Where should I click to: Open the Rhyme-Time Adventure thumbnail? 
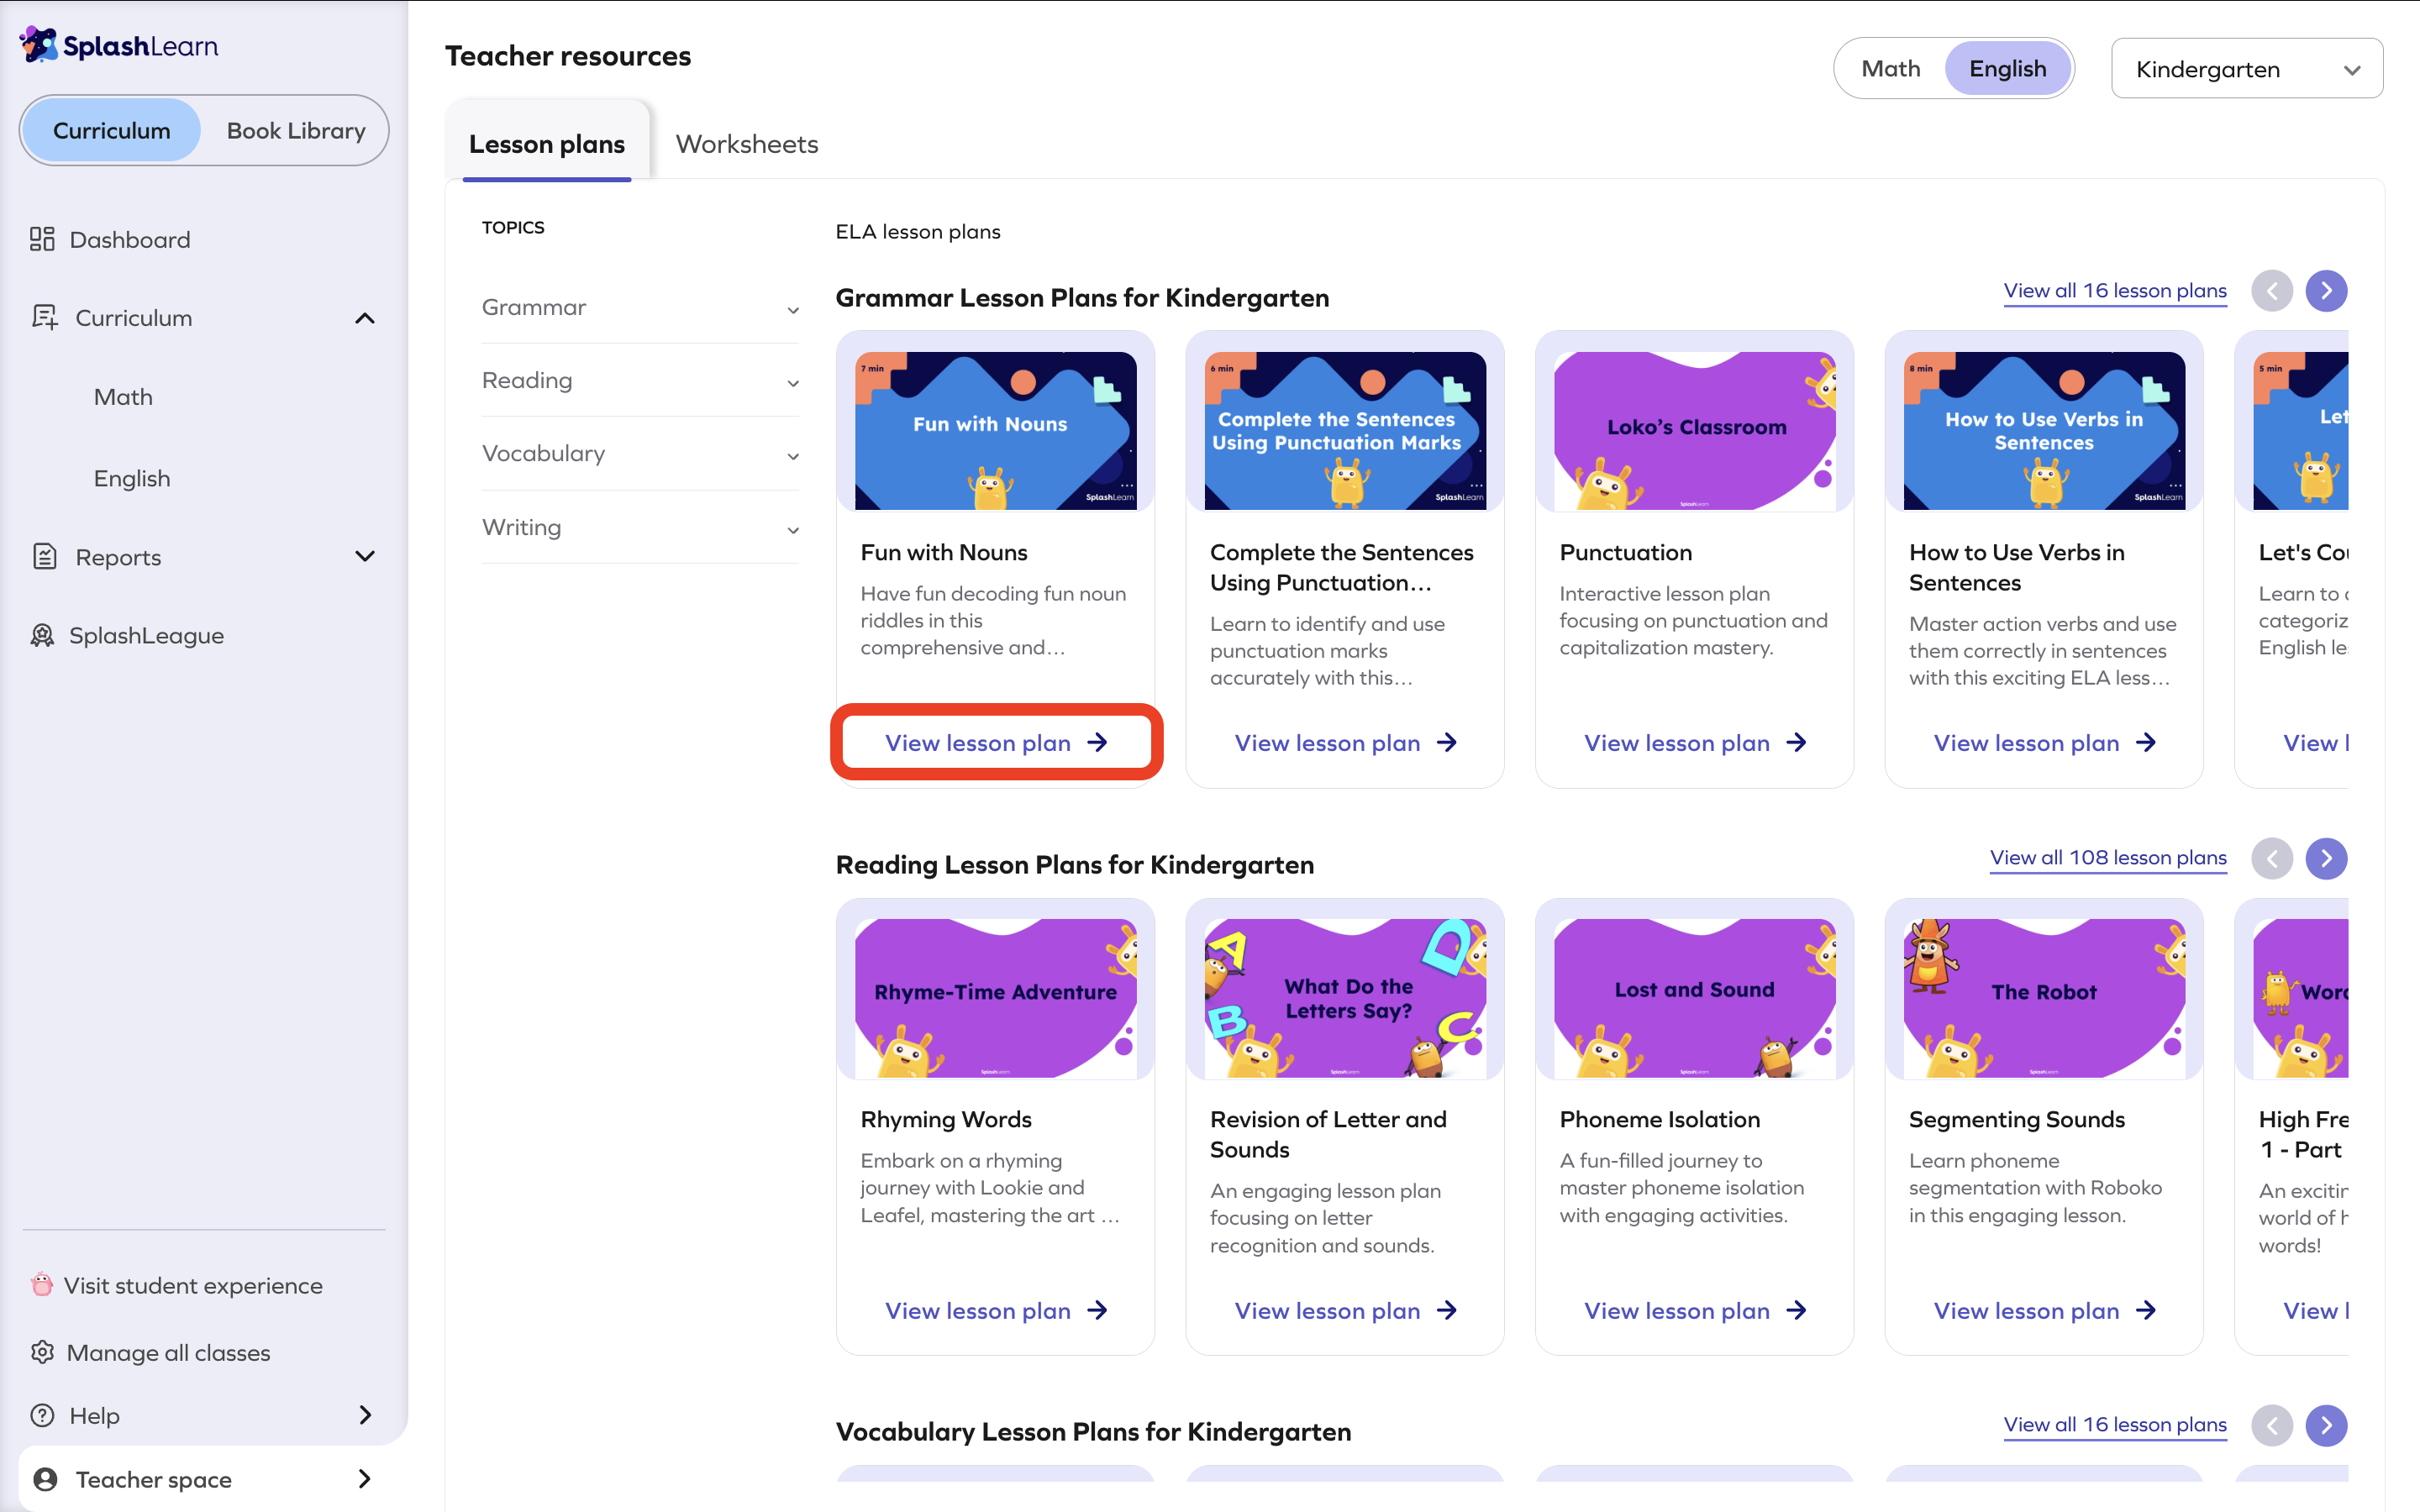996,998
